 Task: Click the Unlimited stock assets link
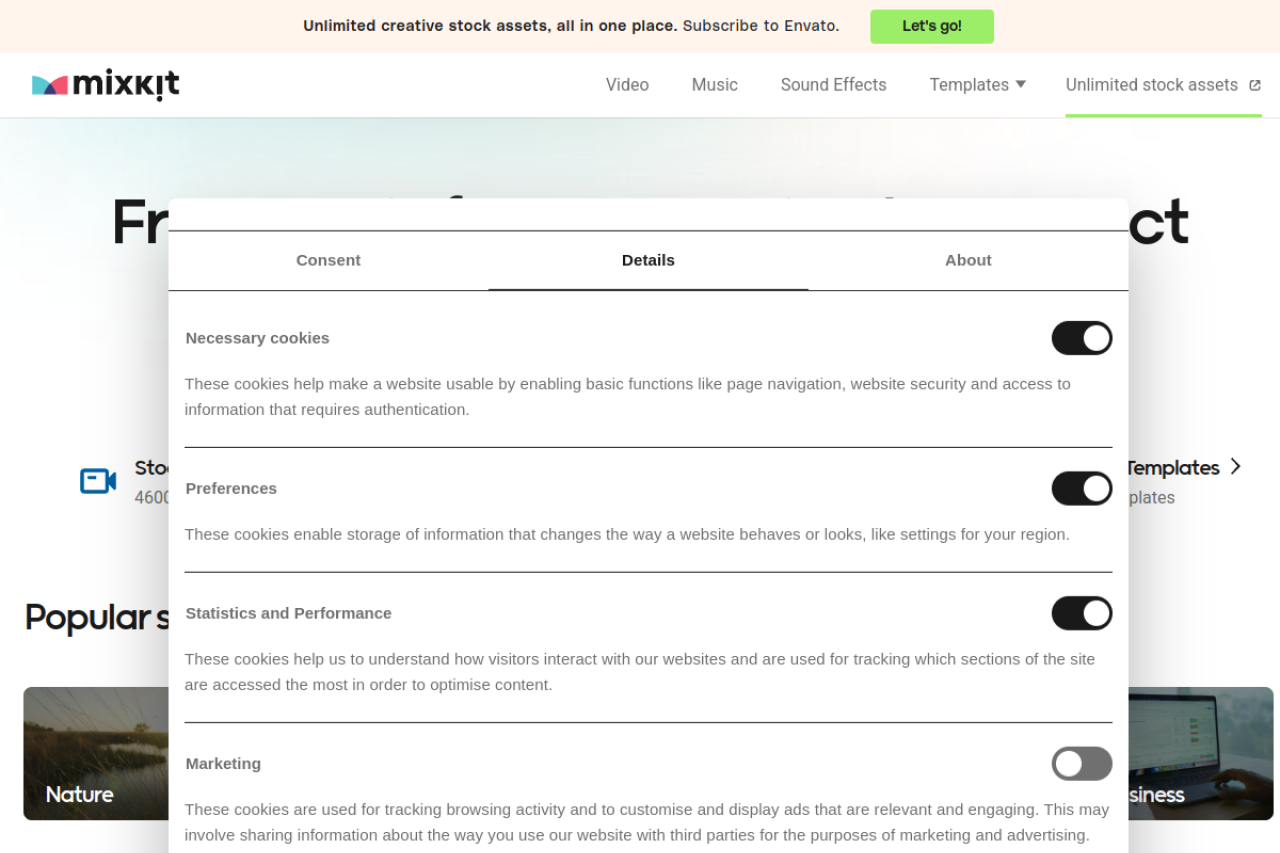point(1151,85)
